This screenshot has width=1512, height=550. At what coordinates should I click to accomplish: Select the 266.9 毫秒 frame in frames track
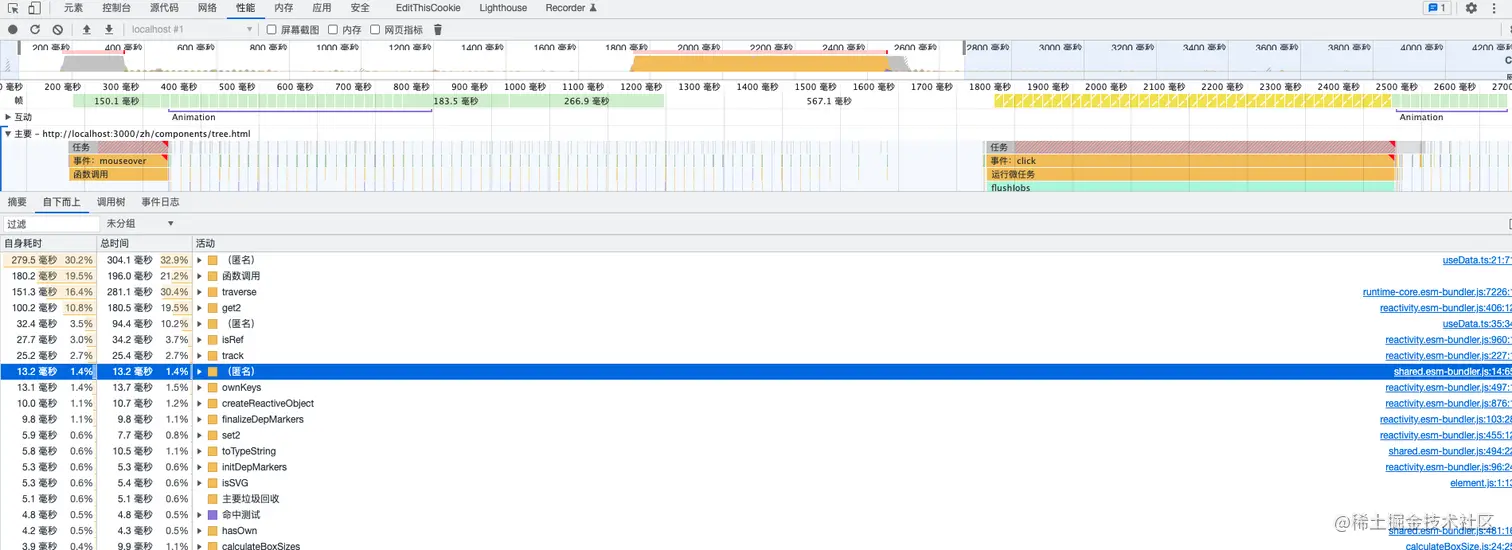[x=586, y=101]
